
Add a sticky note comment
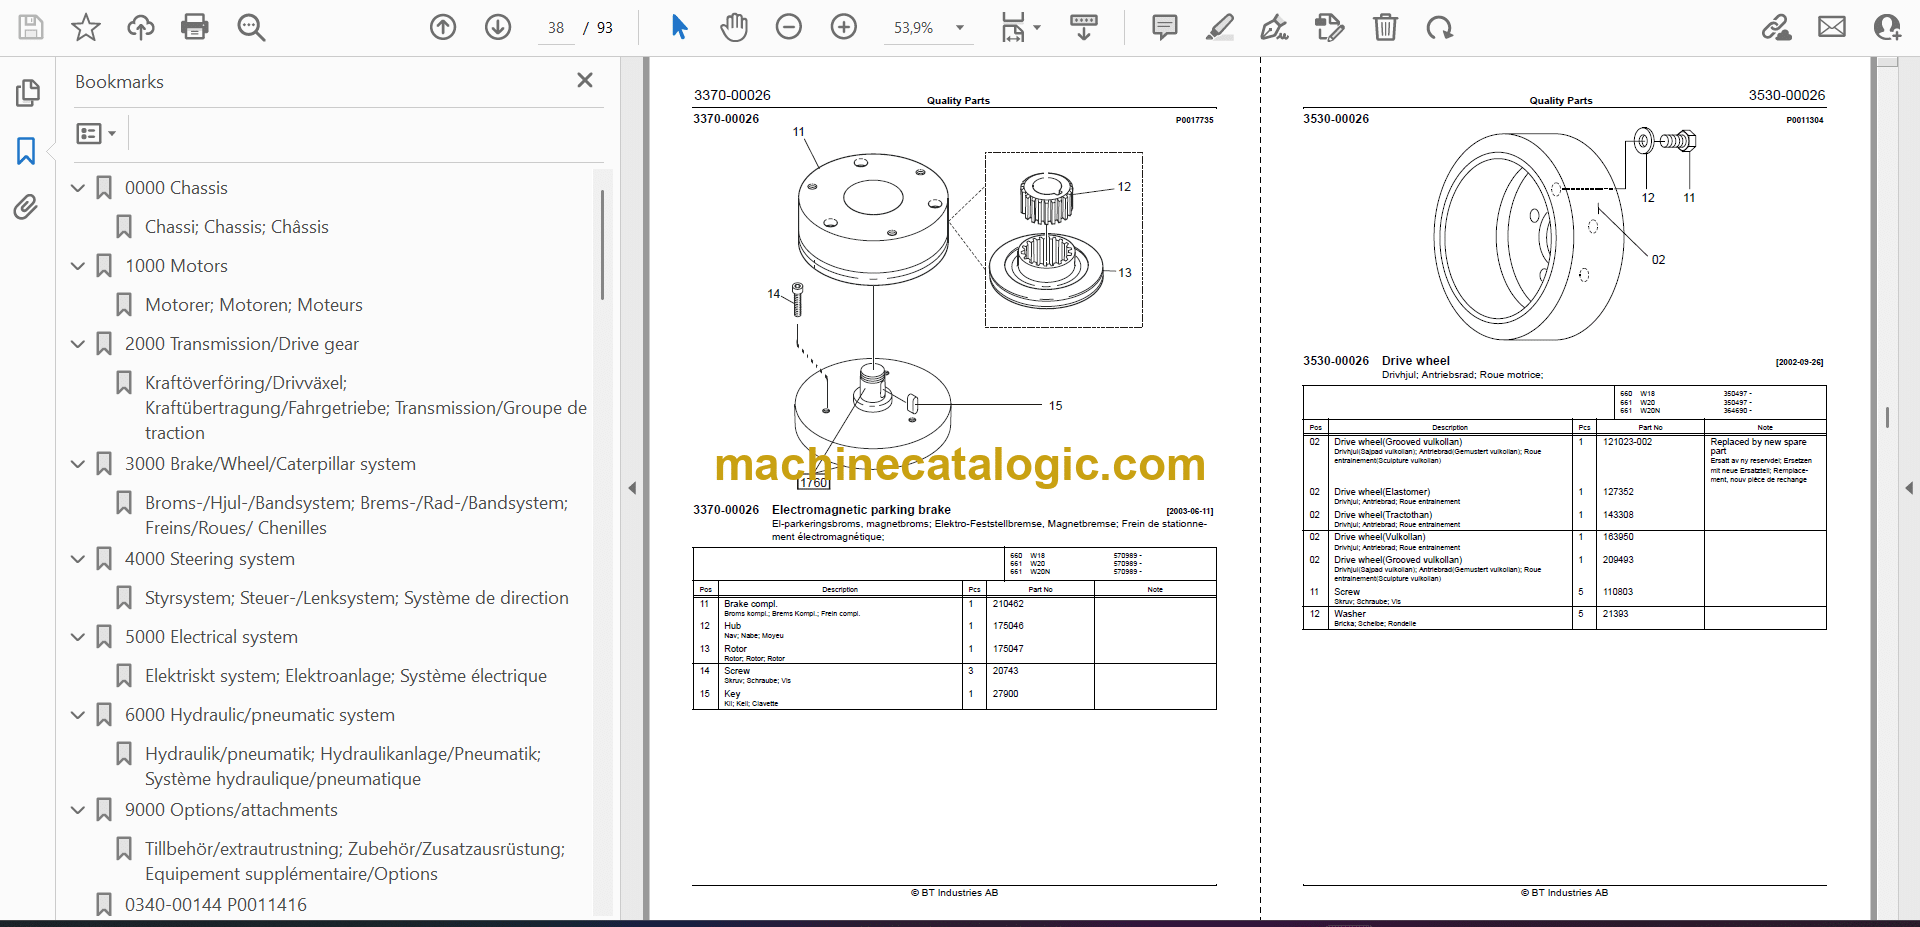pos(1165,27)
